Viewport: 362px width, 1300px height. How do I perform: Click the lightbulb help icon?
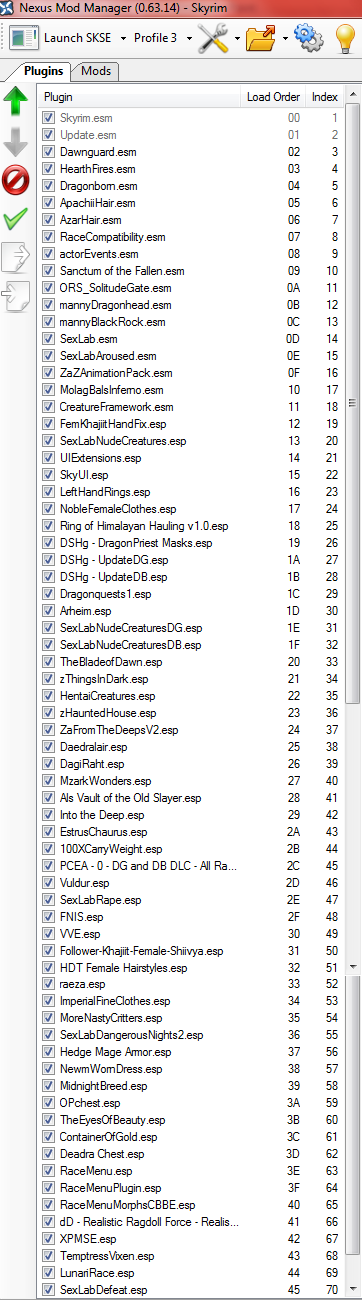(345, 39)
